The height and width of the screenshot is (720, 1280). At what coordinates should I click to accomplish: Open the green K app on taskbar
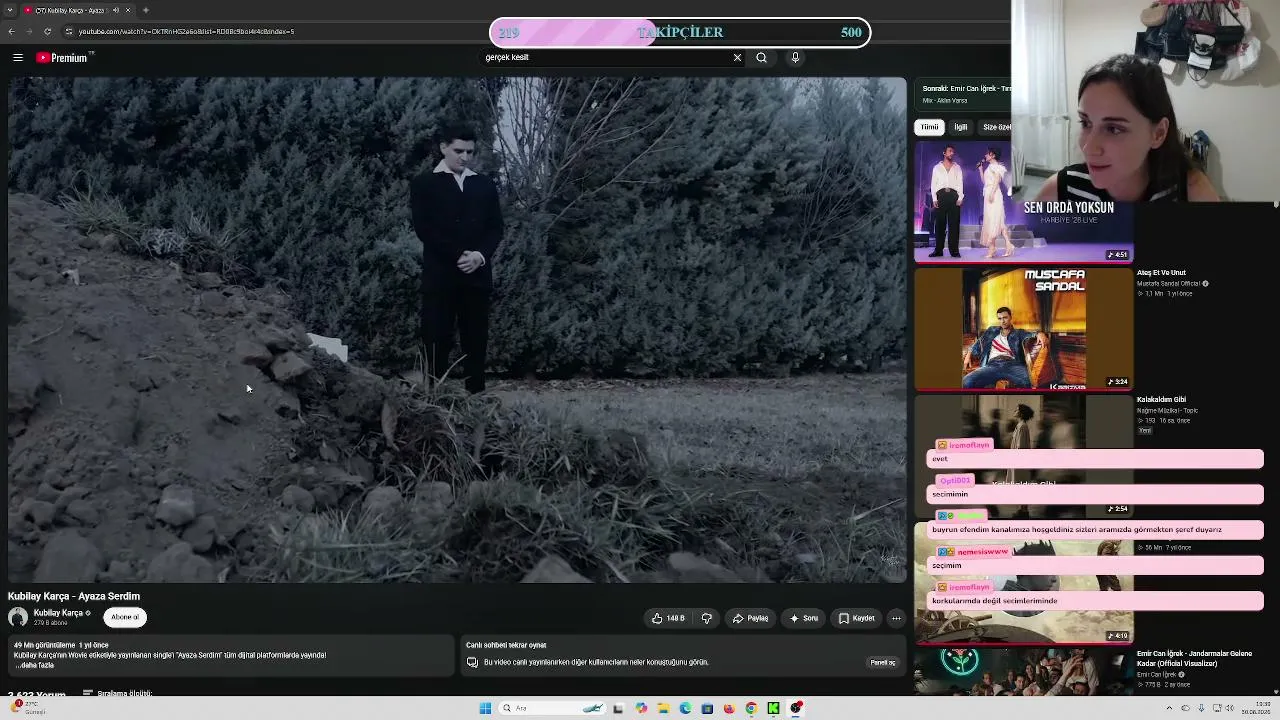tap(773, 708)
